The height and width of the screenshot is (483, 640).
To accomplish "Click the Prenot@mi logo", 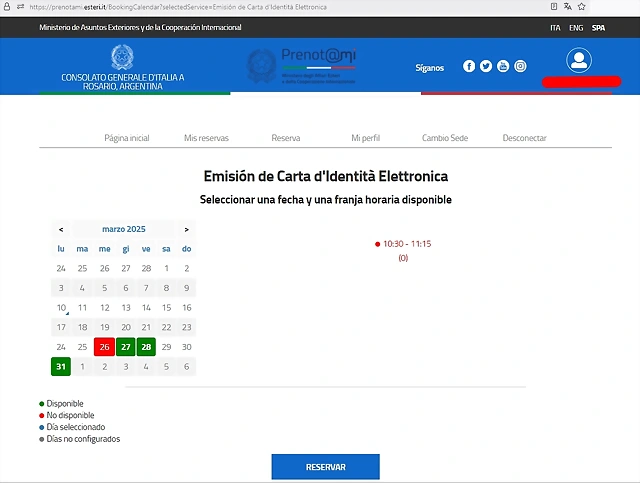I will click(302, 66).
